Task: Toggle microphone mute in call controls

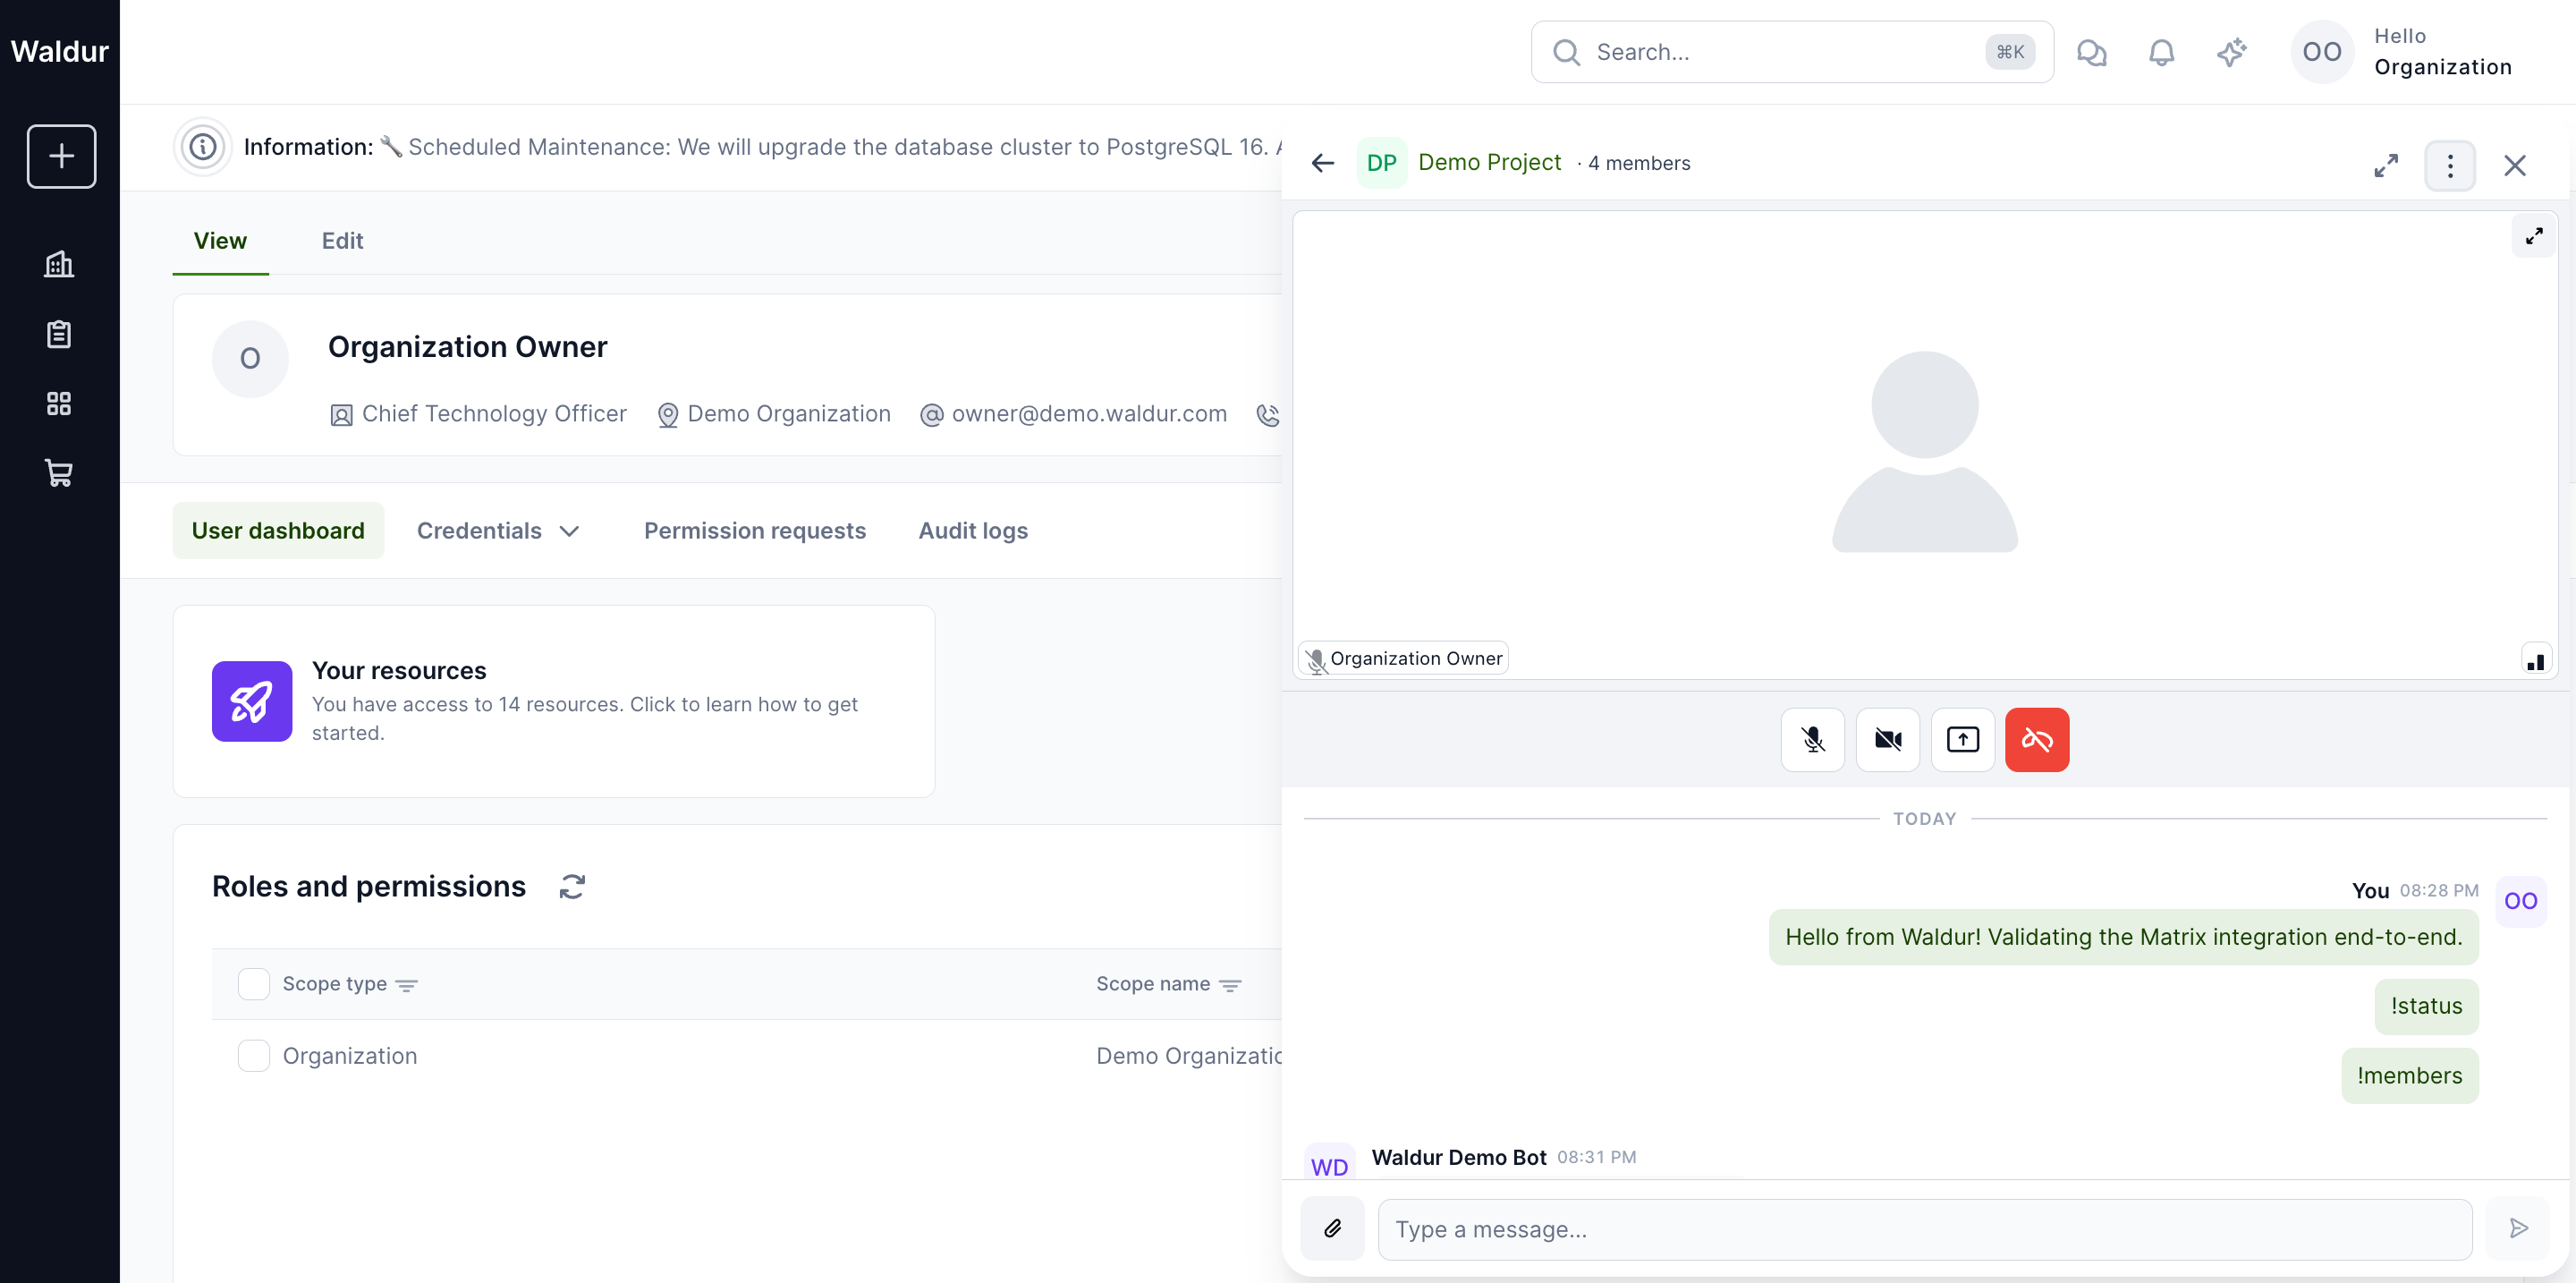Action: (1812, 740)
